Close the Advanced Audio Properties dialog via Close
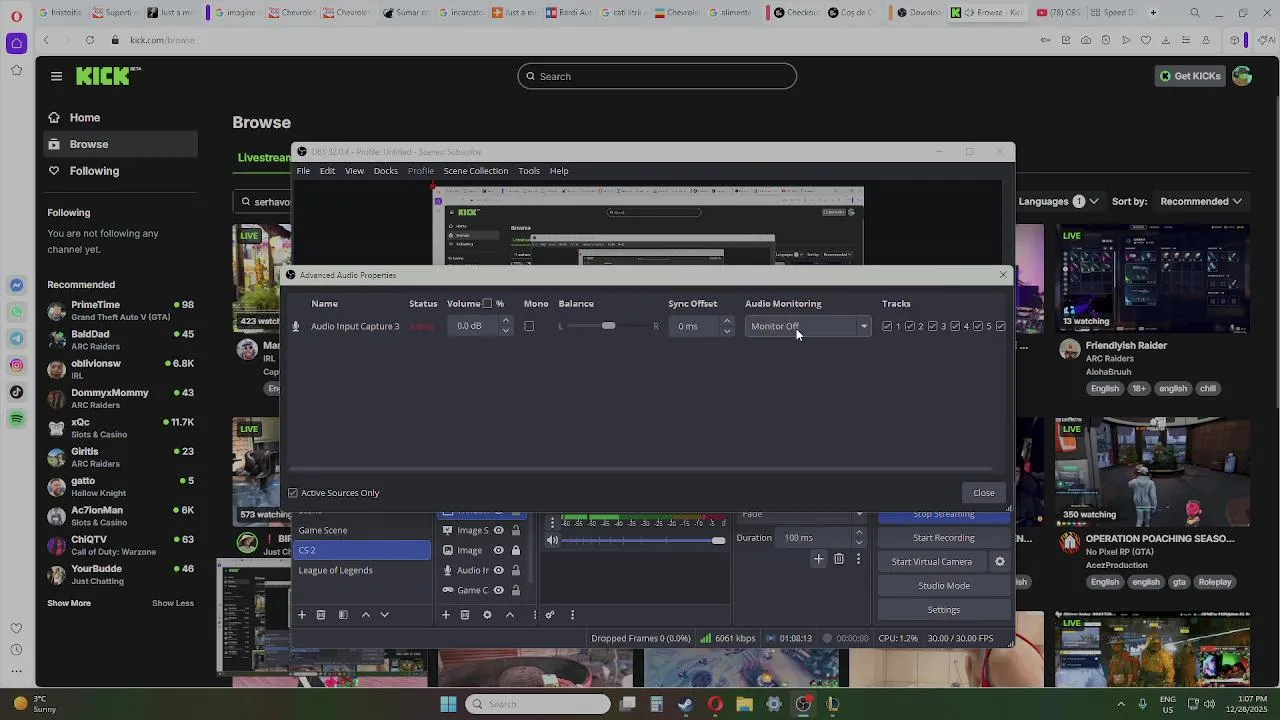 click(x=984, y=493)
